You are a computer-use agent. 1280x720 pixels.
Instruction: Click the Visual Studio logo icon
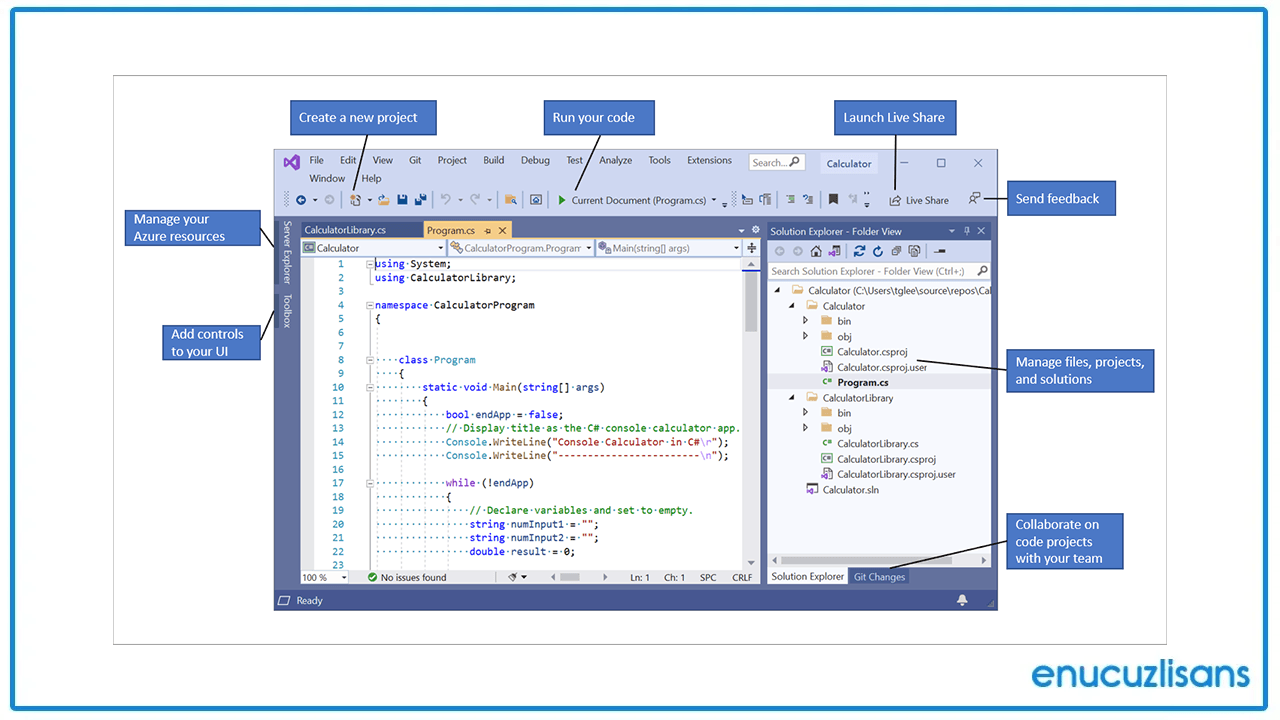tap(291, 162)
